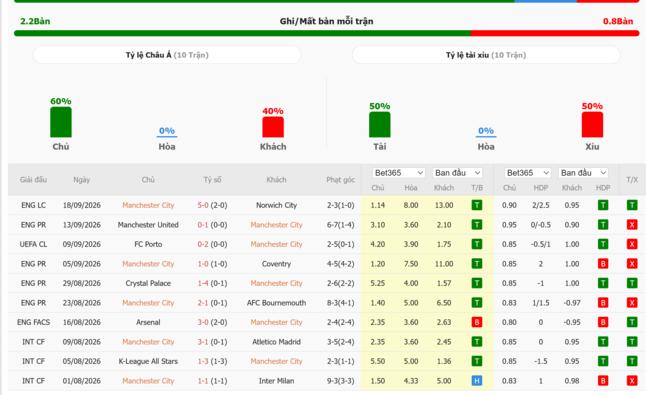Expand the second Ban đầu handicap dropdown

tap(583, 173)
